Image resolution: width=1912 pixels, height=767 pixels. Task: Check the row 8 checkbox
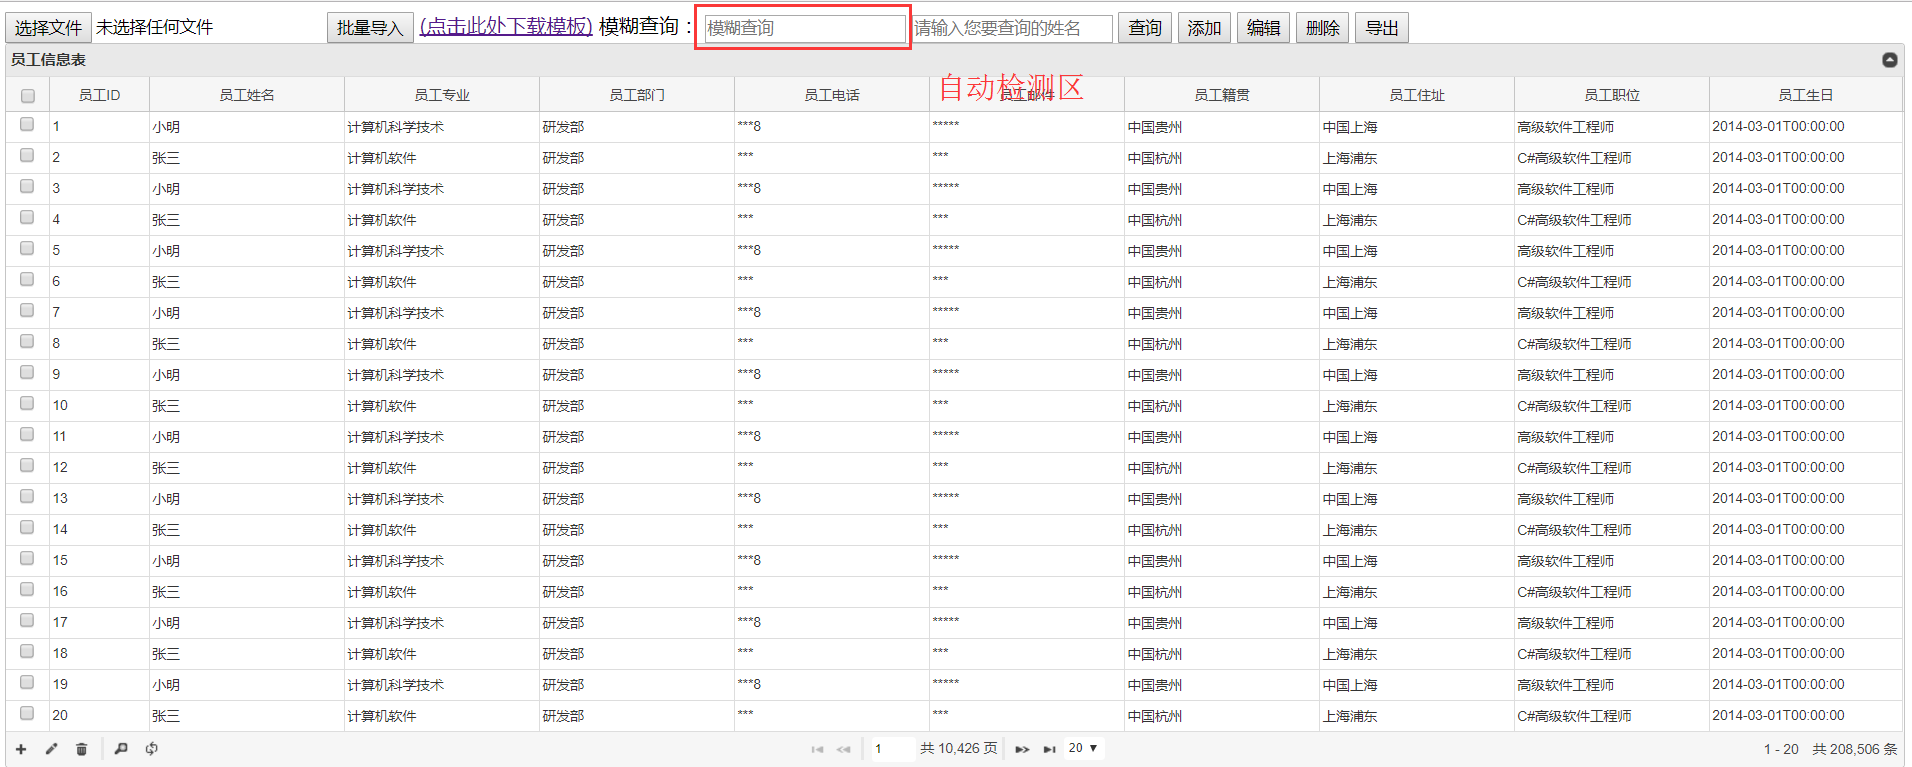[27, 342]
